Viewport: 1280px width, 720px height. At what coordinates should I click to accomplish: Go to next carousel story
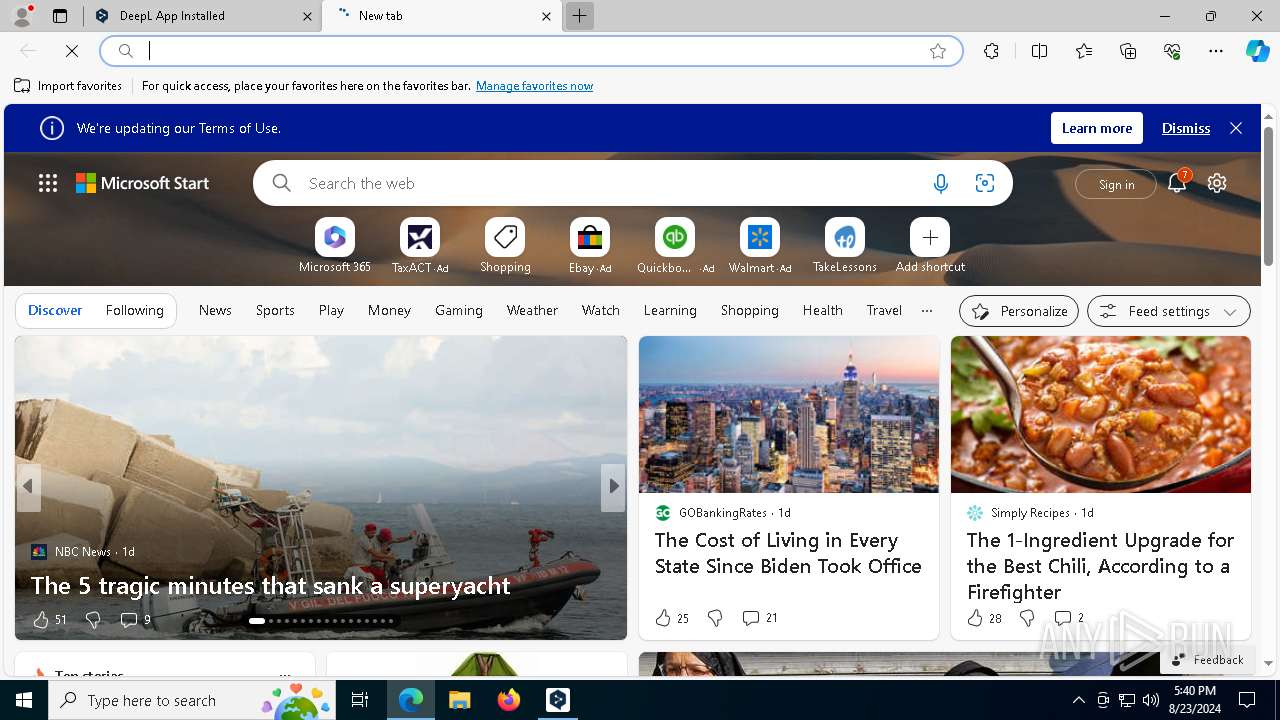[613, 486]
